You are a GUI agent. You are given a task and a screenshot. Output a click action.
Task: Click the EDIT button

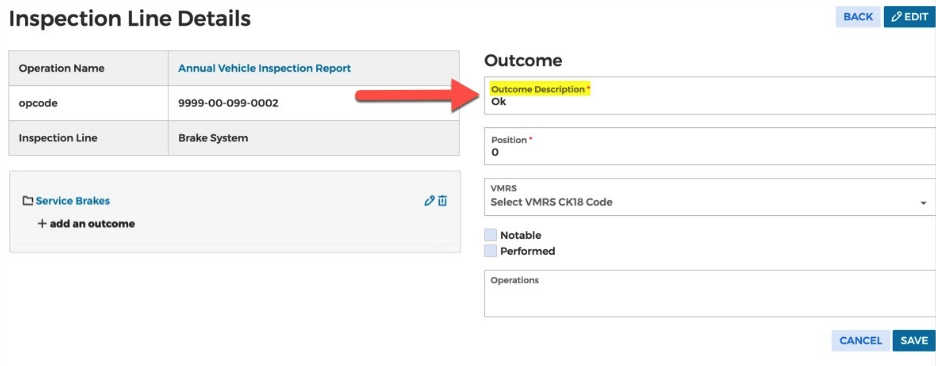tap(909, 17)
